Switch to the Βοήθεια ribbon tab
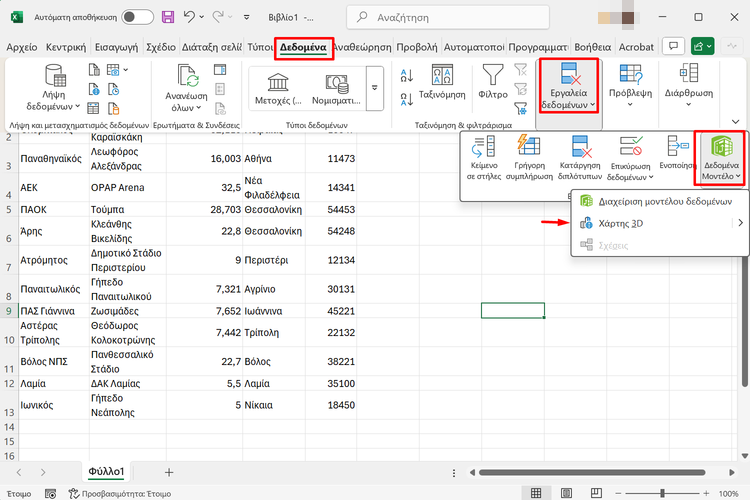Screen dimensions: 750x500 click(592, 47)
